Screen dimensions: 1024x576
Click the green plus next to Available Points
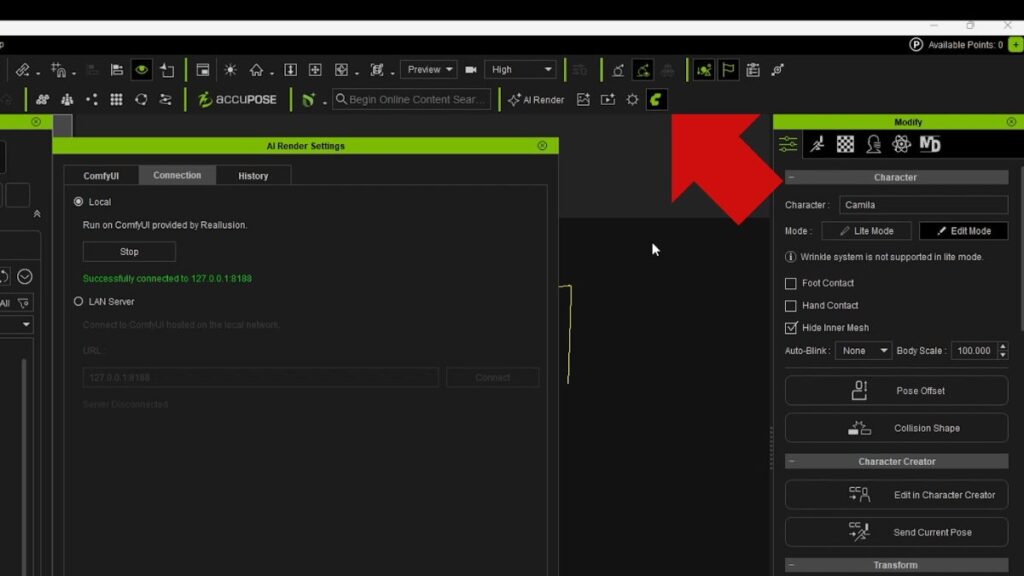[x=1016, y=44]
